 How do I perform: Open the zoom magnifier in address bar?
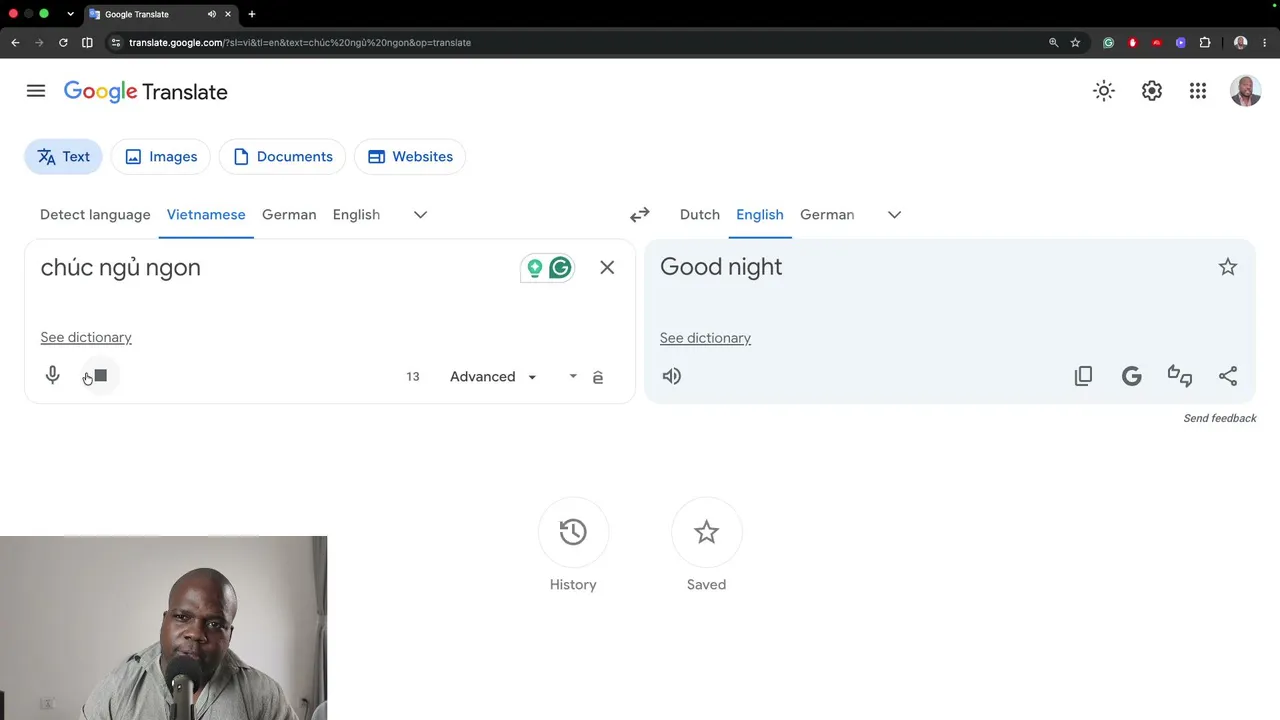tap(1053, 43)
